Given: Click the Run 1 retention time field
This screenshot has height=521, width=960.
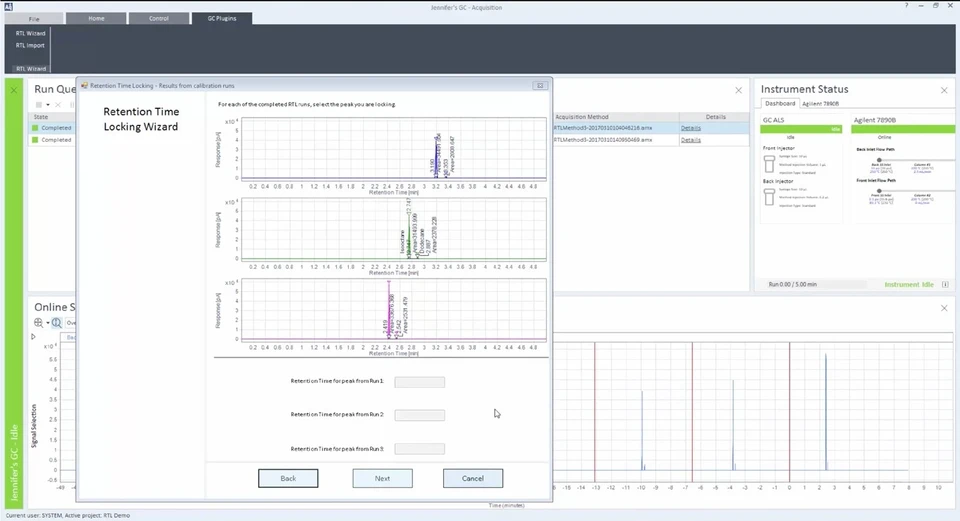Looking at the screenshot, I should coord(419,382).
